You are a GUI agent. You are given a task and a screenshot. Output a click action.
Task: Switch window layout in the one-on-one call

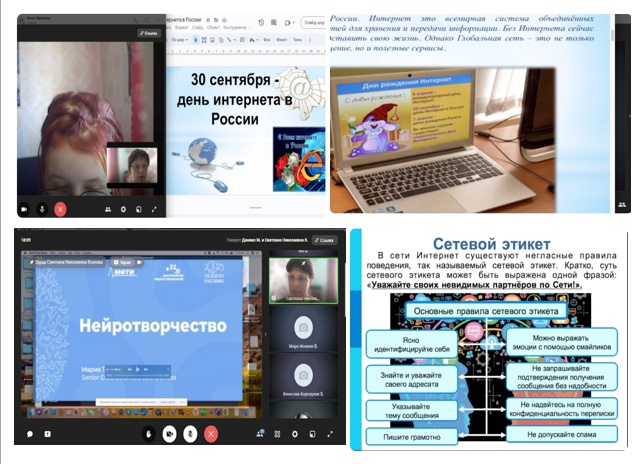139,209
